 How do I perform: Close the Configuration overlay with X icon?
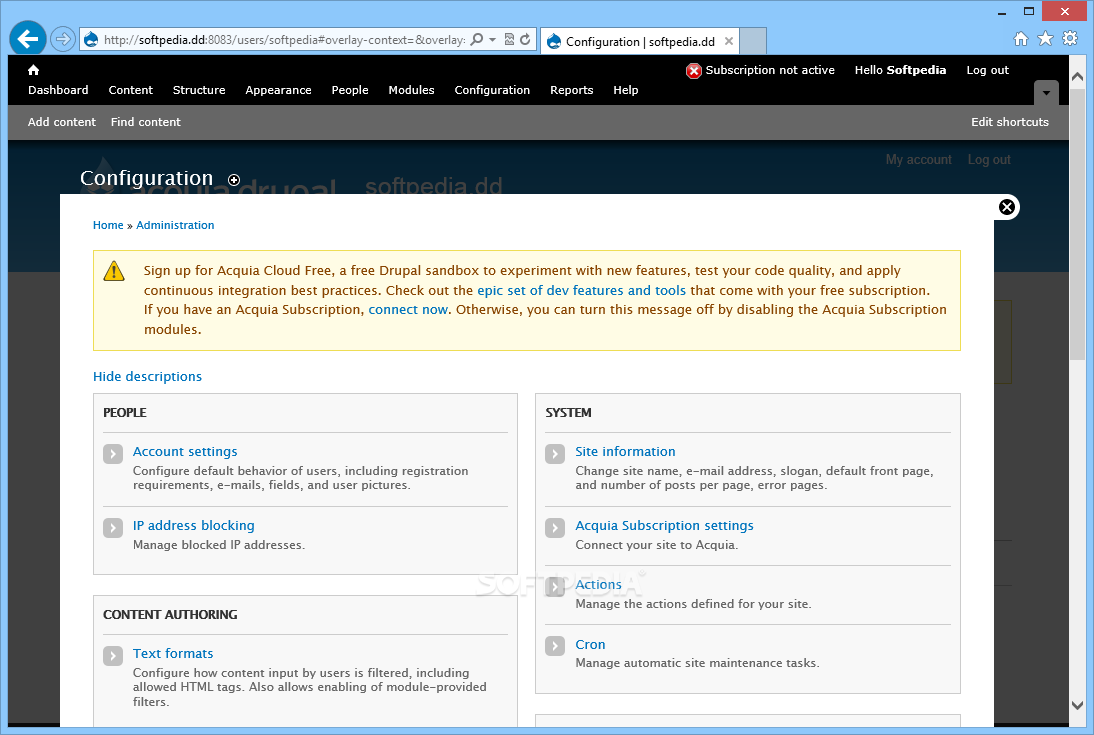1007,207
